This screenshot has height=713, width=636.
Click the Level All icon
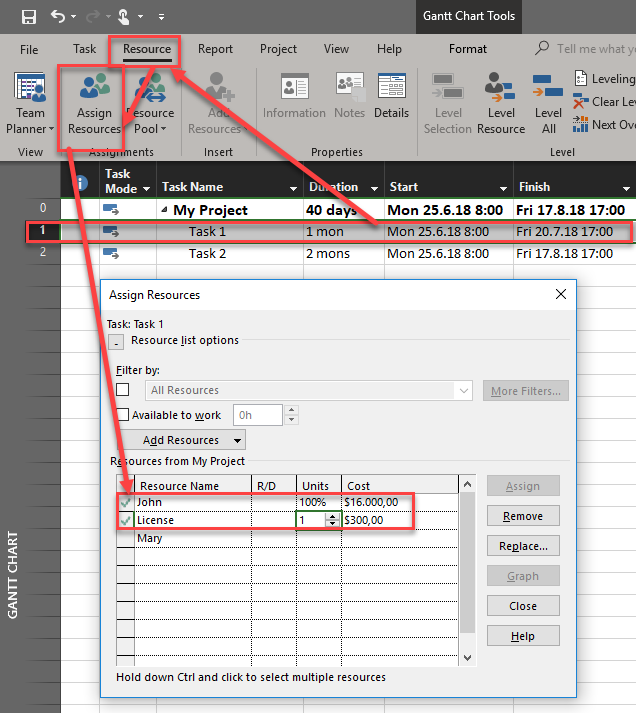(548, 106)
